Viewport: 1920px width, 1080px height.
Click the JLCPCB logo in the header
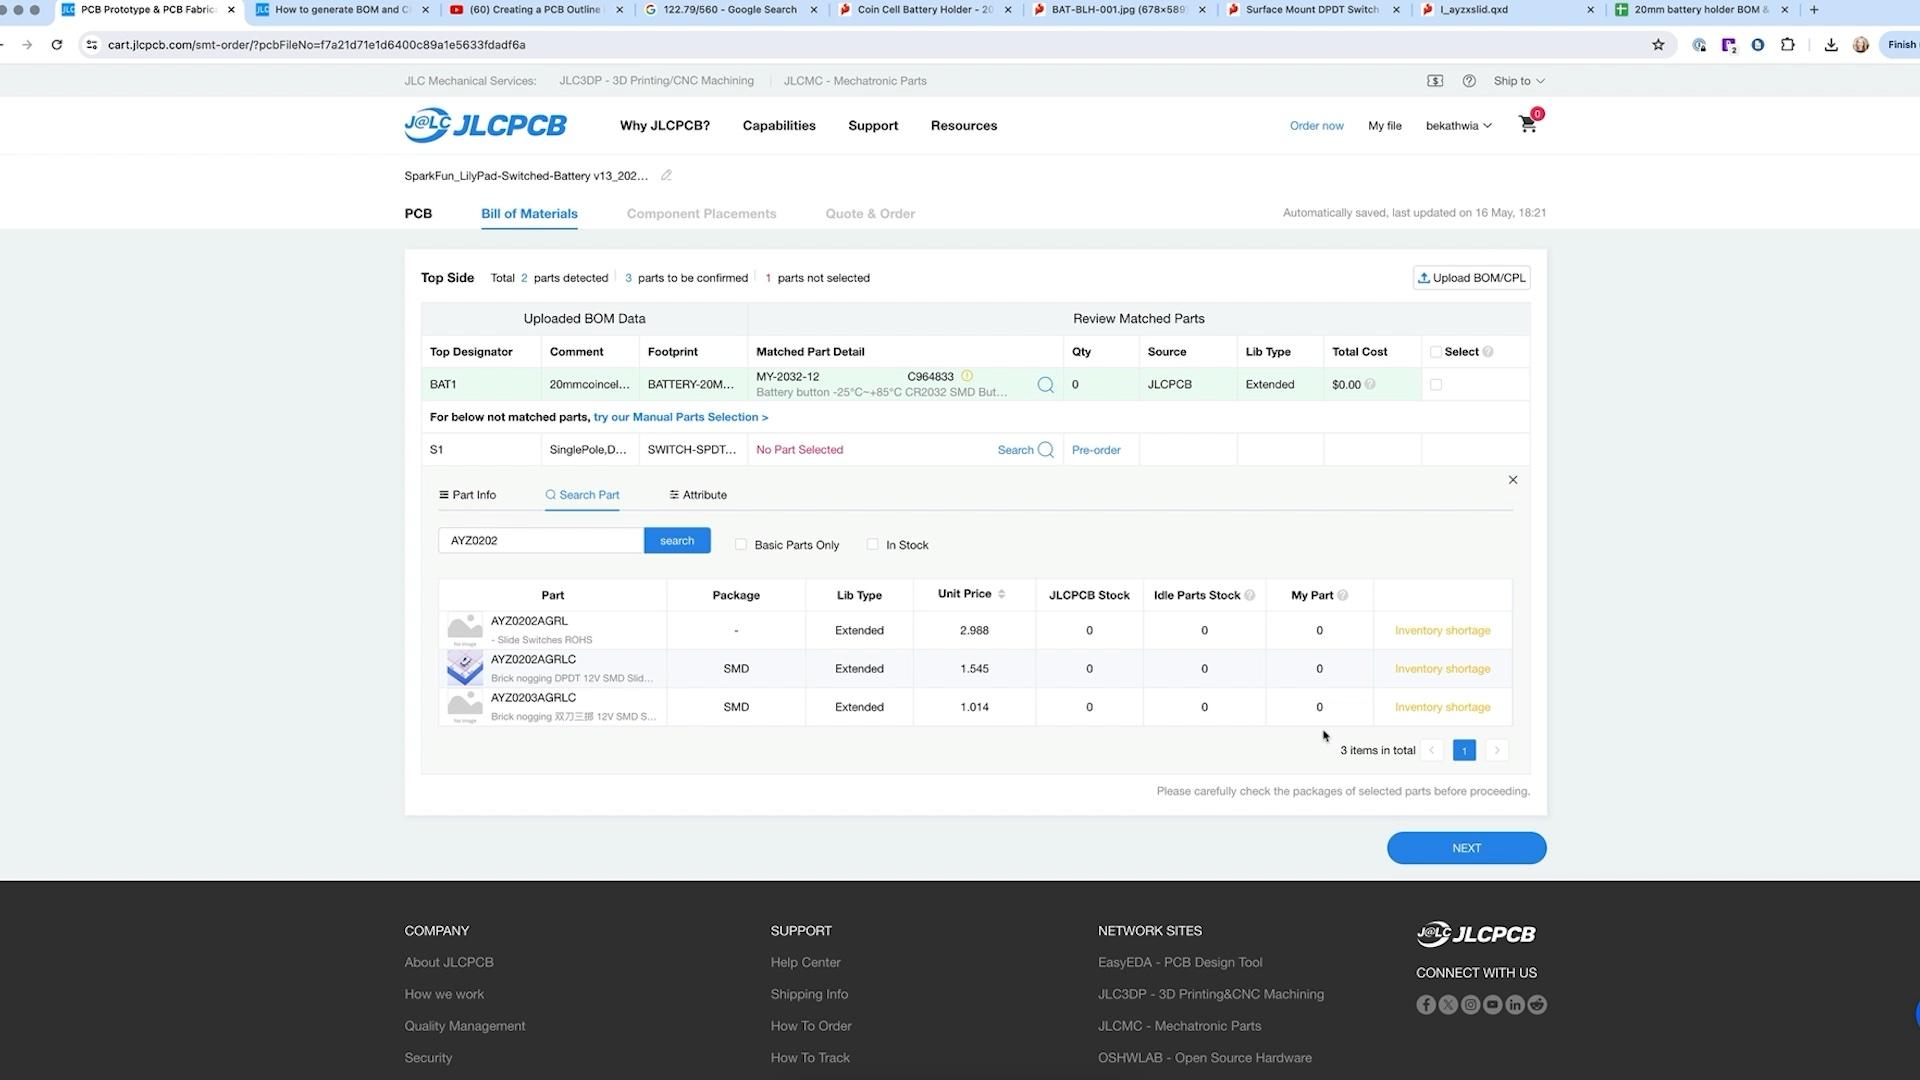(485, 125)
